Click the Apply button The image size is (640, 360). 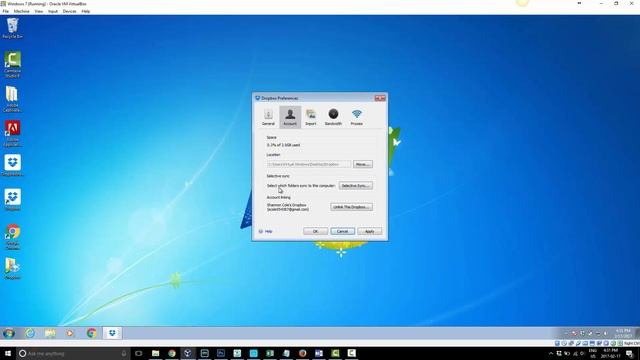pos(369,231)
